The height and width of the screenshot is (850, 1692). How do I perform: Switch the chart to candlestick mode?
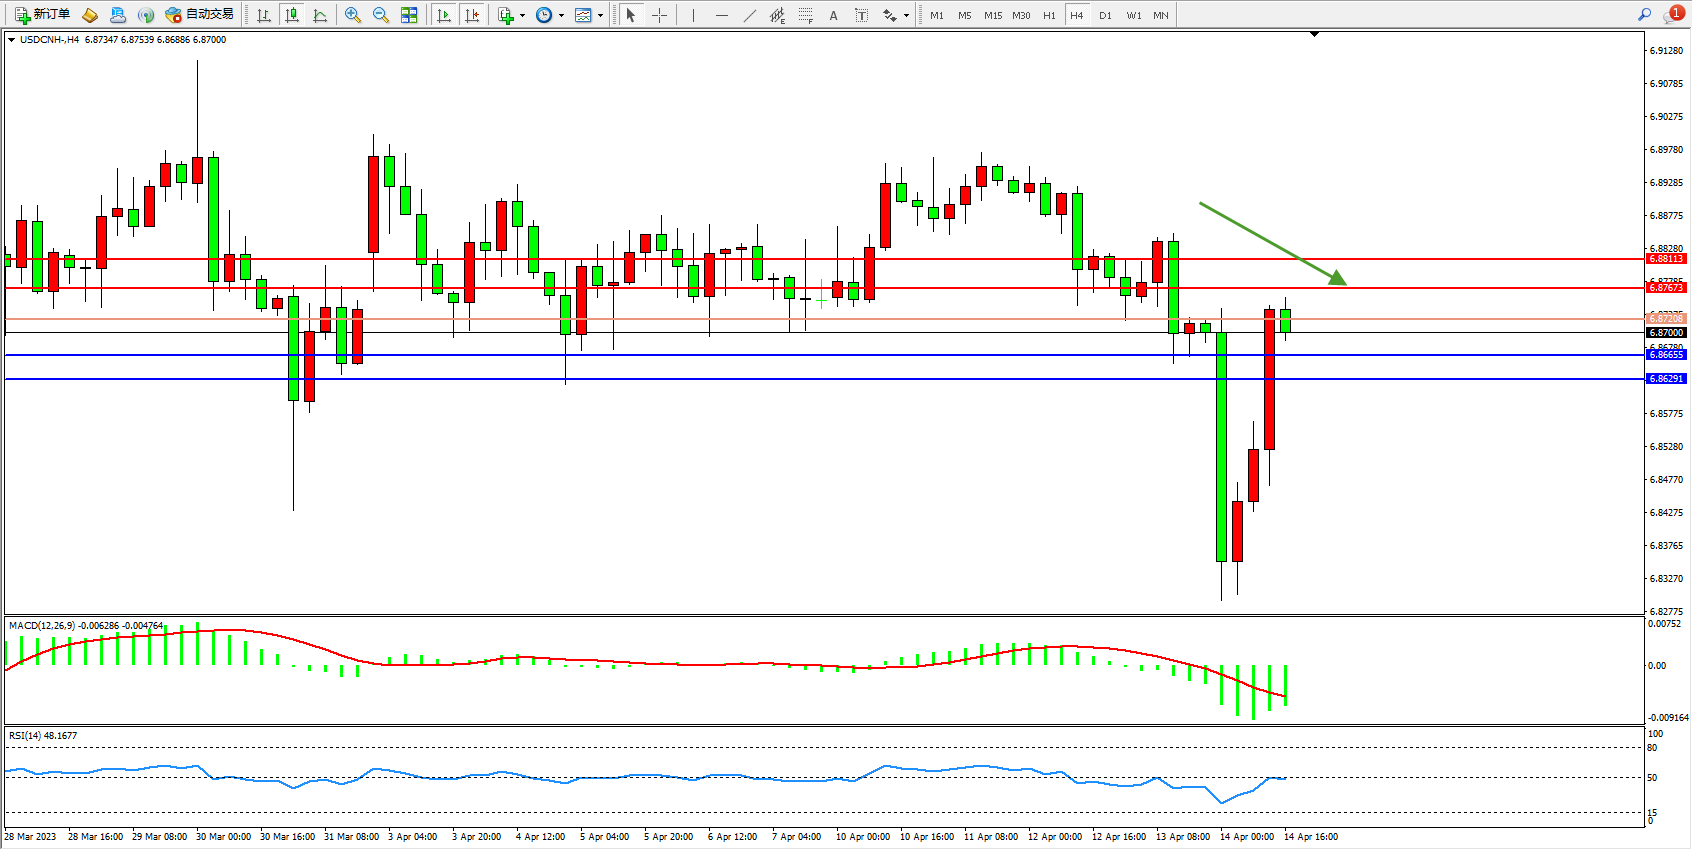coord(292,15)
